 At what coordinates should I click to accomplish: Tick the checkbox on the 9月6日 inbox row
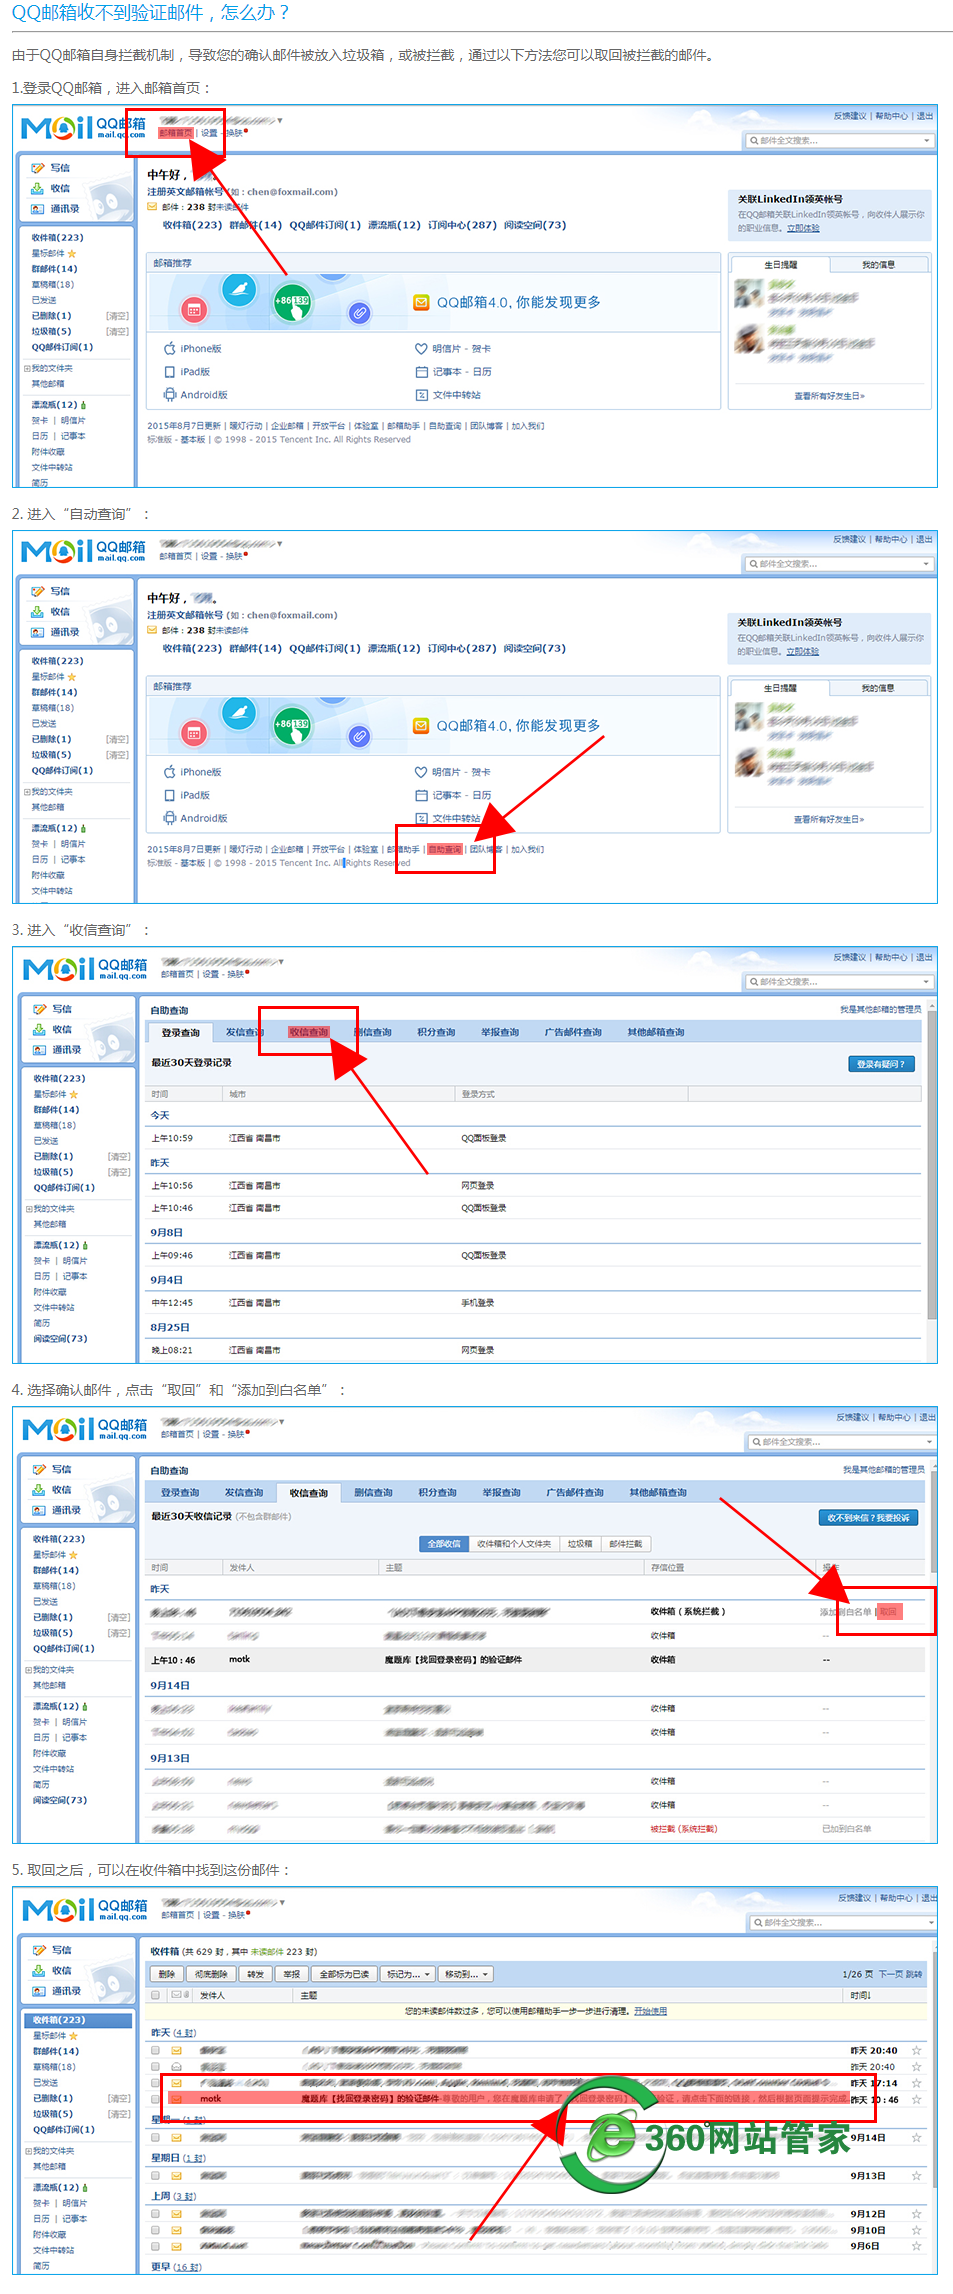[155, 2245]
